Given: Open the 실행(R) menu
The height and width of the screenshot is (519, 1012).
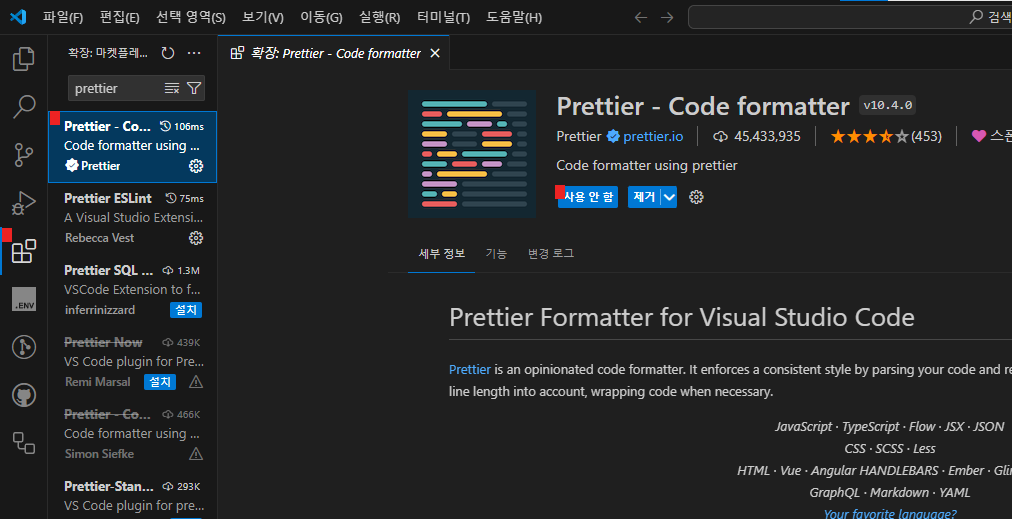Looking at the screenshot, I should tap(380, 17).
